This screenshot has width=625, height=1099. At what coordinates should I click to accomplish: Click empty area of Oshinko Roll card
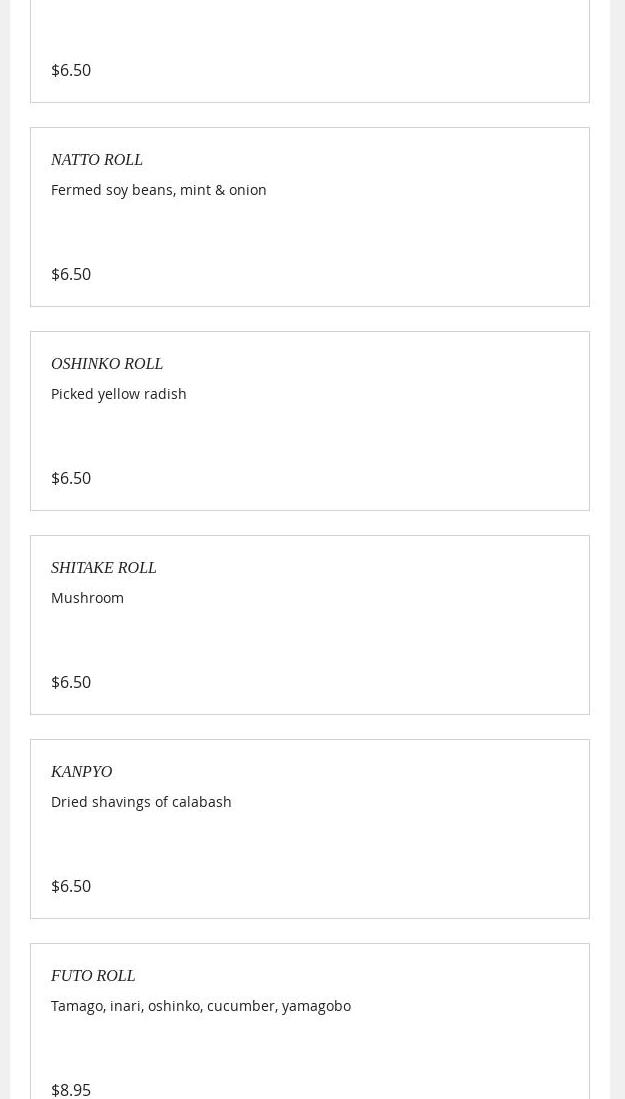pos(420,440)
